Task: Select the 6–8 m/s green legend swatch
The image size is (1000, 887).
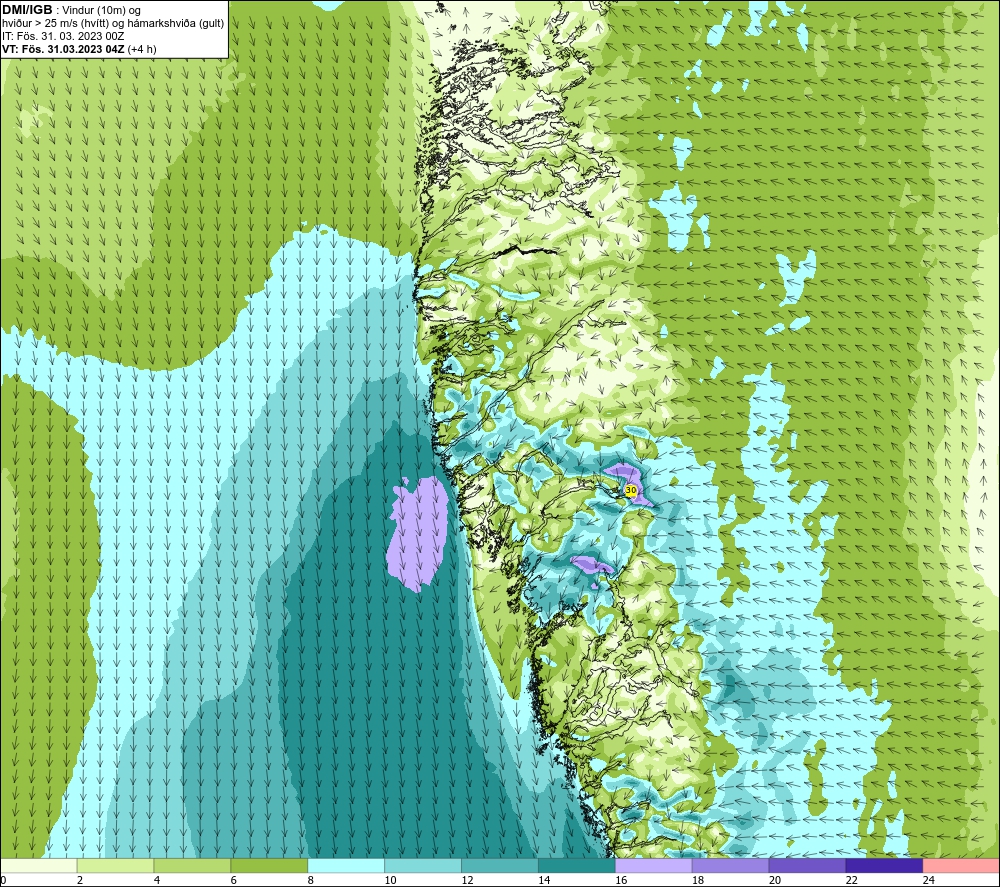Action: [x=269, y=865]
